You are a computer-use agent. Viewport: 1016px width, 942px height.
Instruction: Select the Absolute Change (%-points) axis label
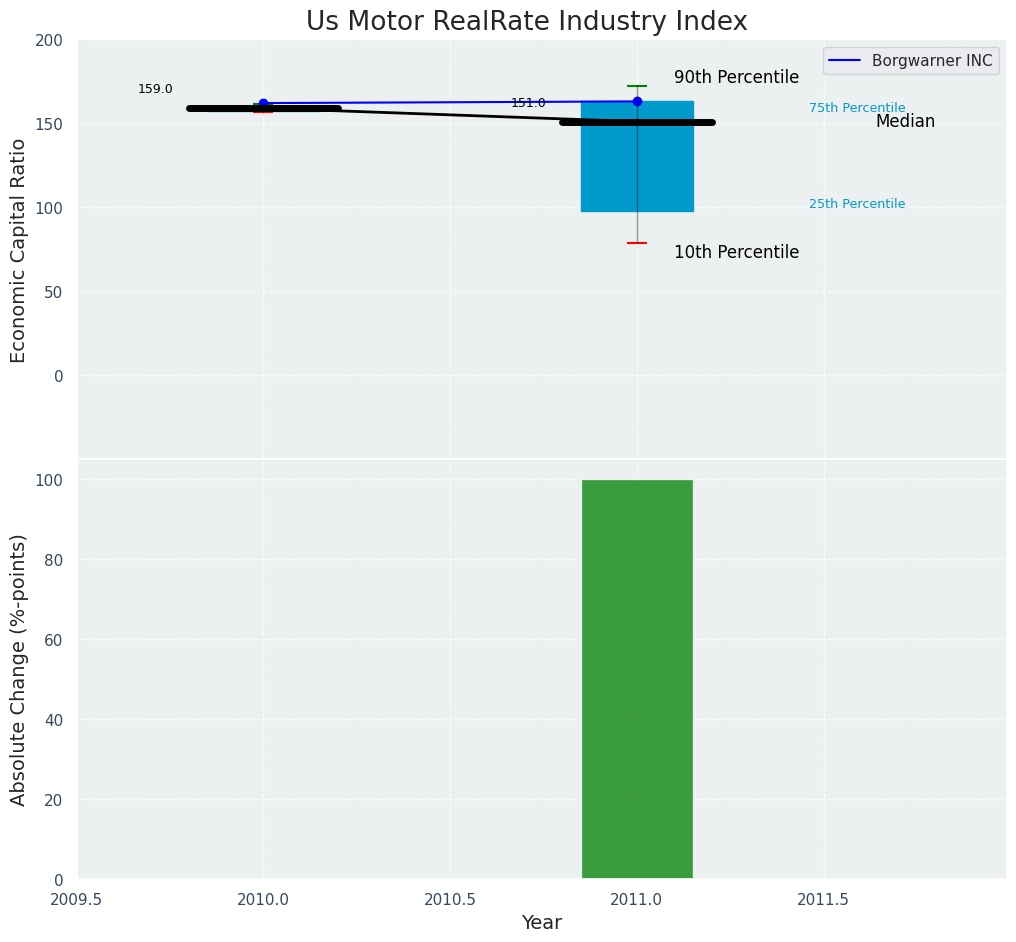click(x=19, y=670)
